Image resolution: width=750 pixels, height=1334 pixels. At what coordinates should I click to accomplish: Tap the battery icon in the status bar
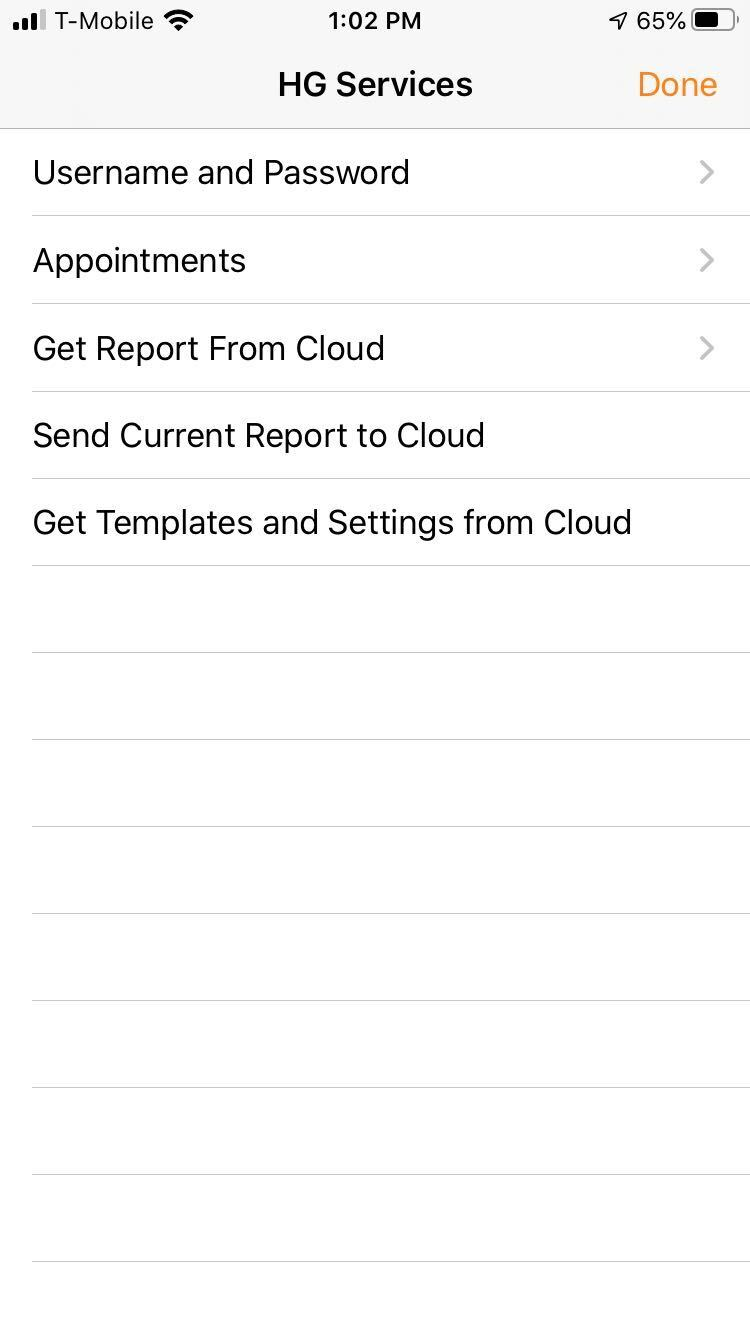[x=715, y=20]
